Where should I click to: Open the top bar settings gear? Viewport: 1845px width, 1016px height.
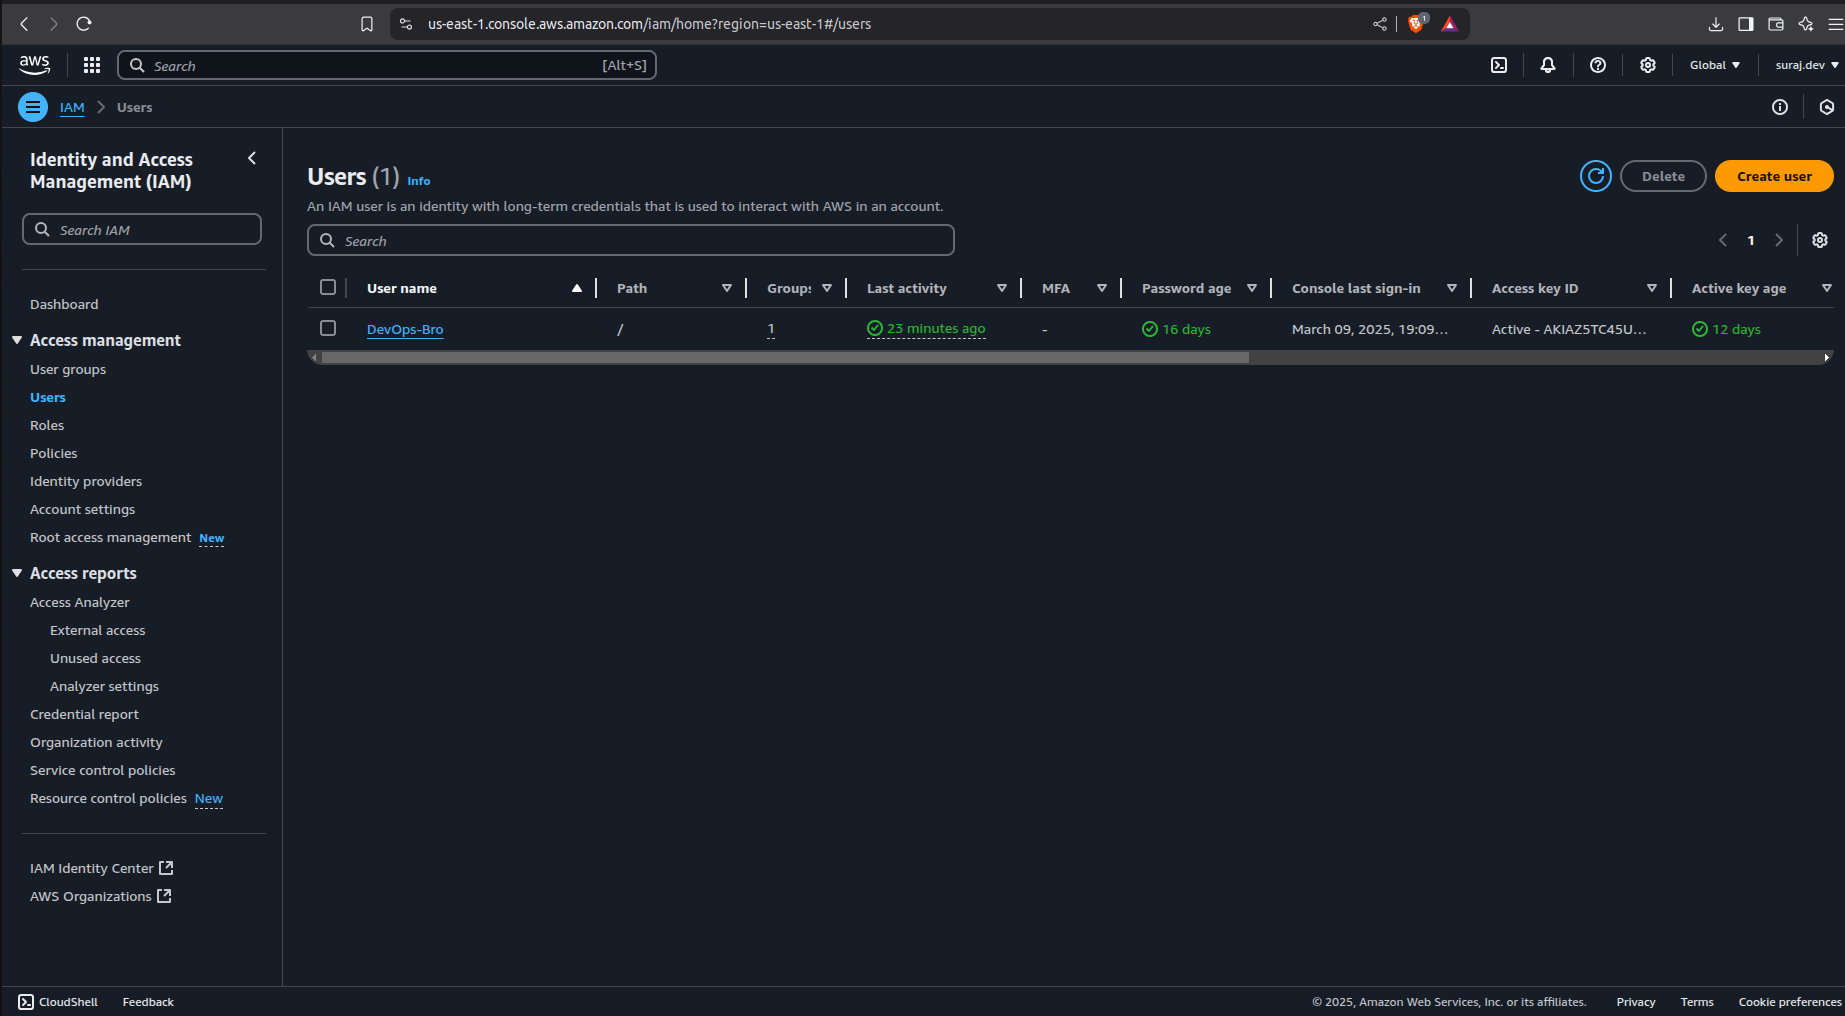1648,65
